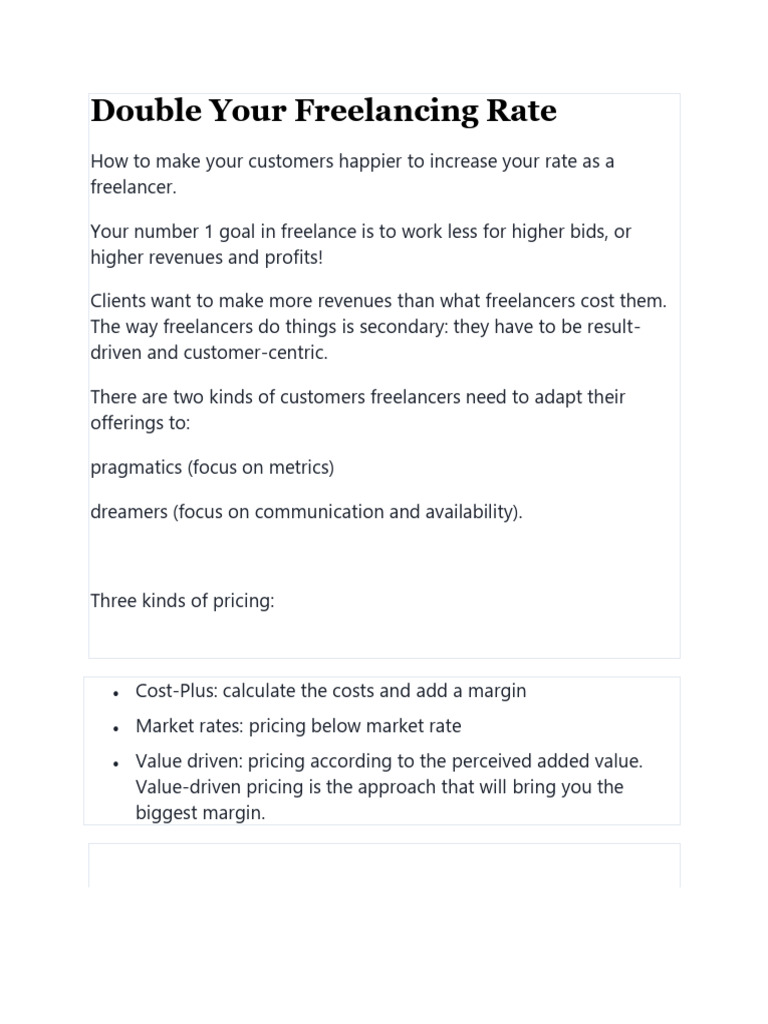Click the bullet marker before "Market rates"
The image size is (768, 1024).
[x=117, y=728]
